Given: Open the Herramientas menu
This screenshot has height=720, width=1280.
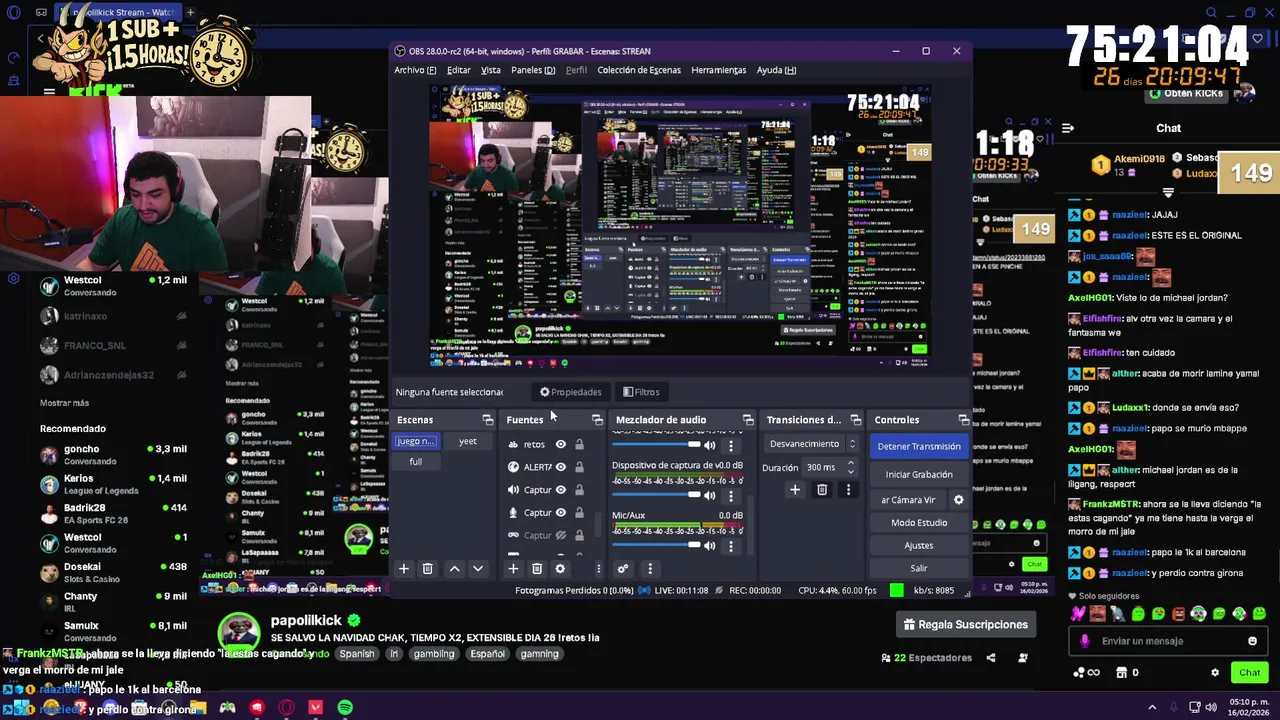Looking at the screenshot, I should point(719,70).
